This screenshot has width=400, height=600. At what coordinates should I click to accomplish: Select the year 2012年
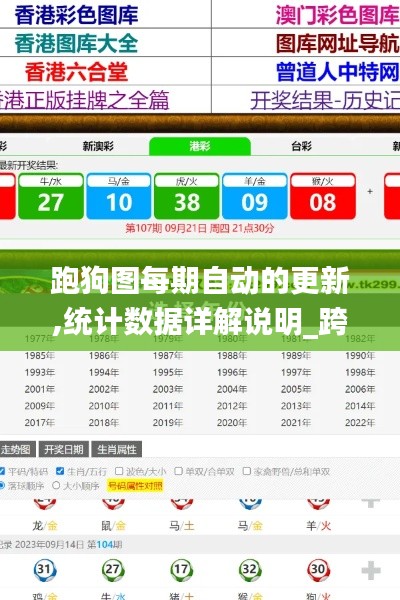point(232,406)
